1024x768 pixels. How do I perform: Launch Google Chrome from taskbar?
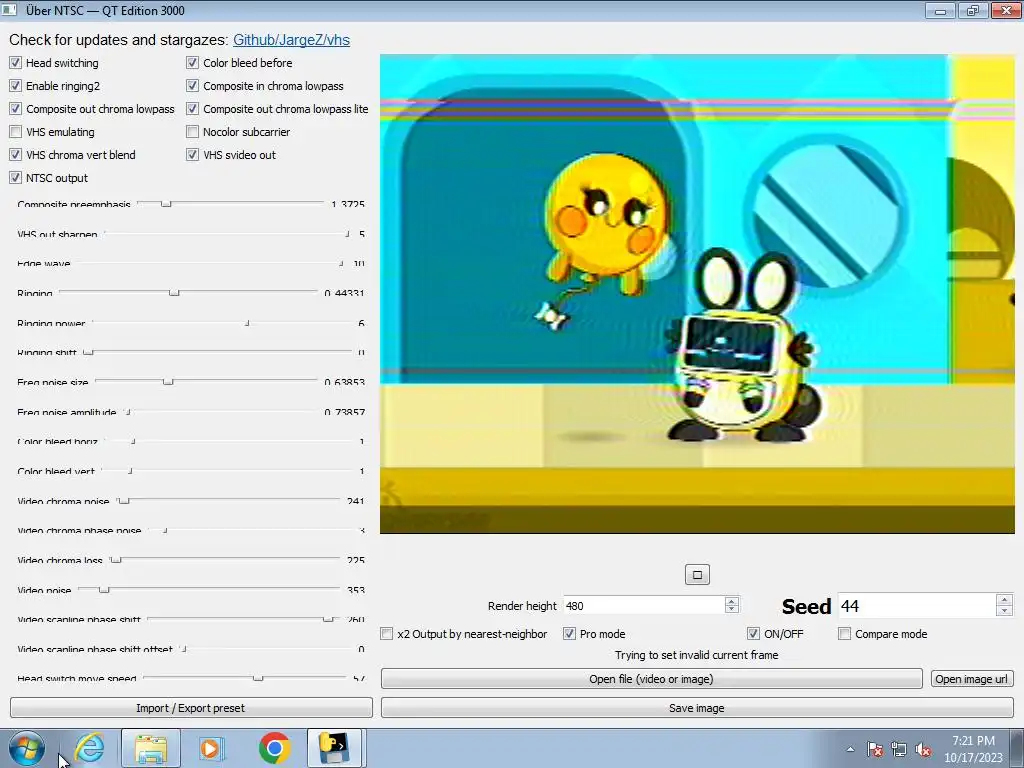pos(274,748)
